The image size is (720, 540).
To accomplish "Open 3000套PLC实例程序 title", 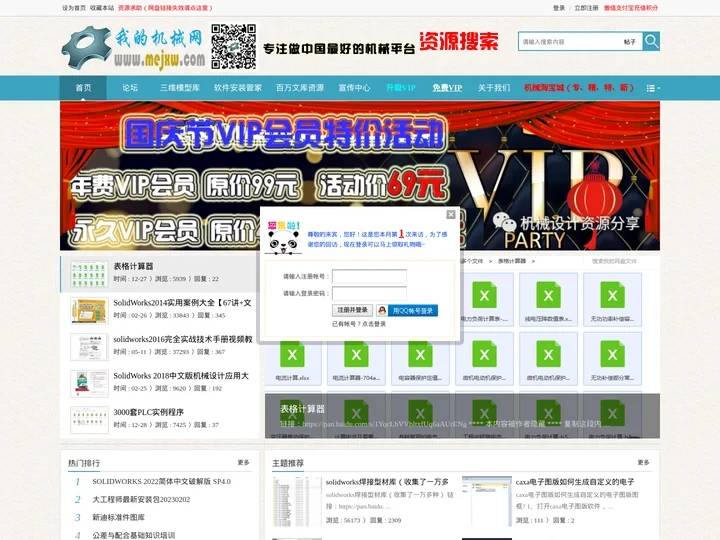I will pos(148,412).
